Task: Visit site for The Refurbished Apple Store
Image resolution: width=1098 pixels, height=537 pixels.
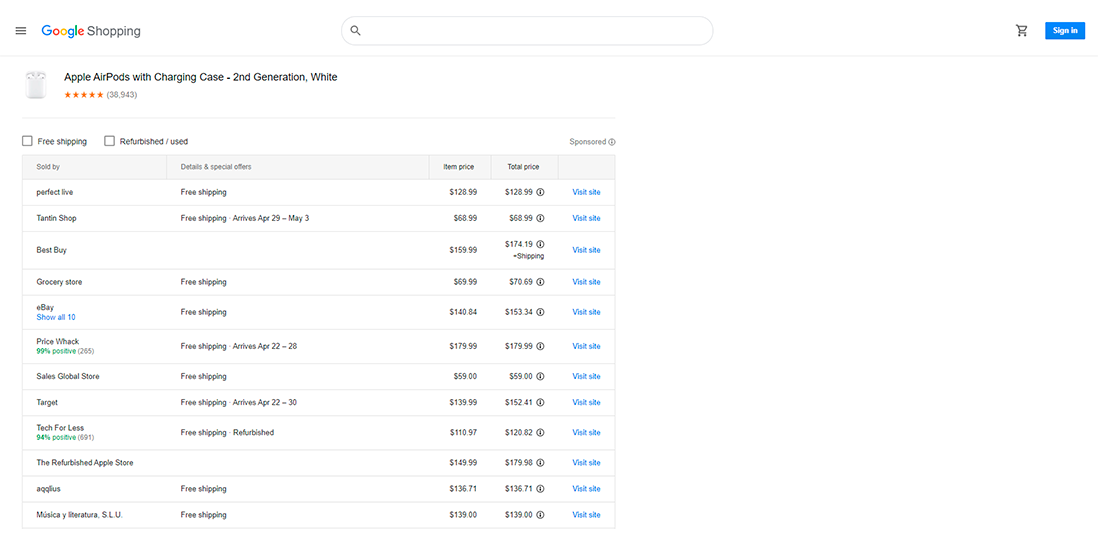Action: 586,463
